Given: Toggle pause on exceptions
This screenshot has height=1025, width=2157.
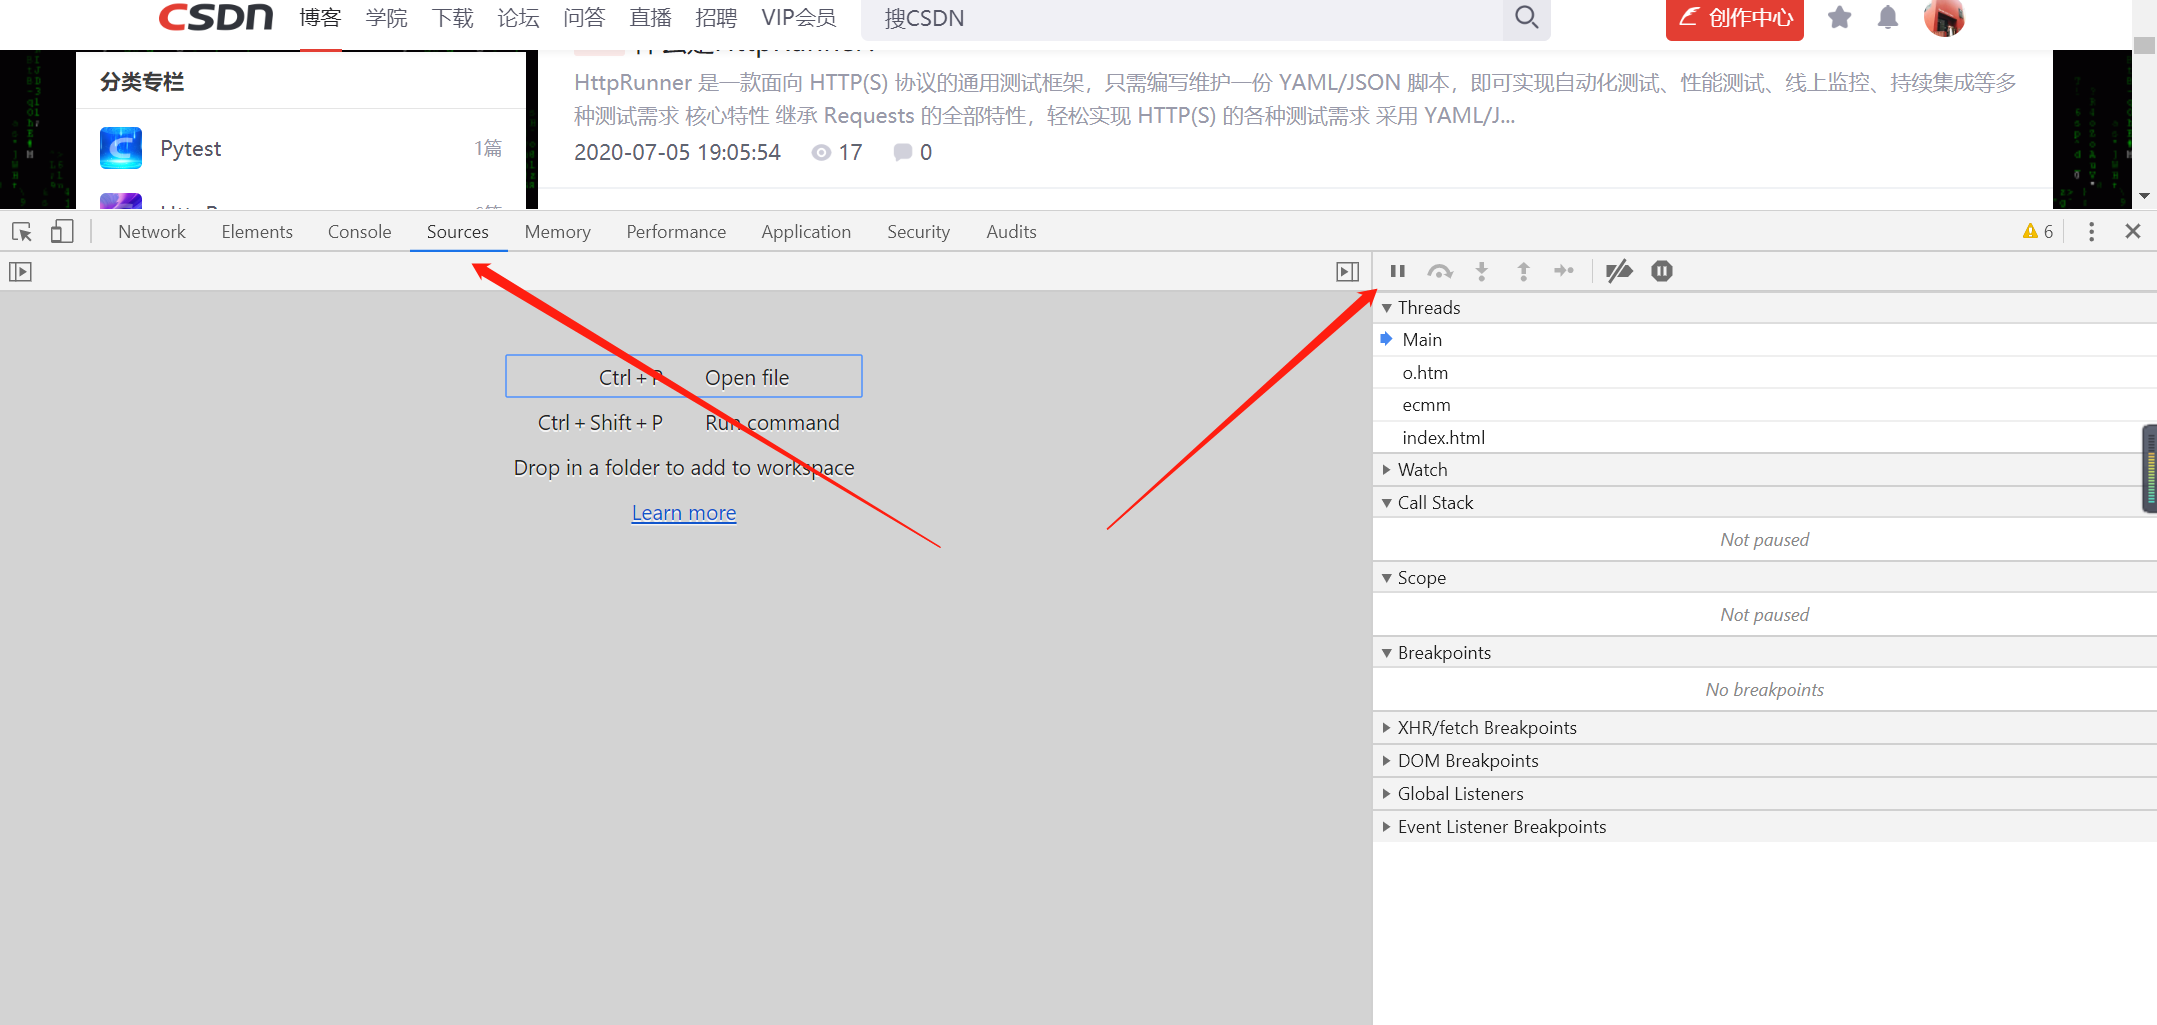Looking at the screenshot, I should (1662, 271).
